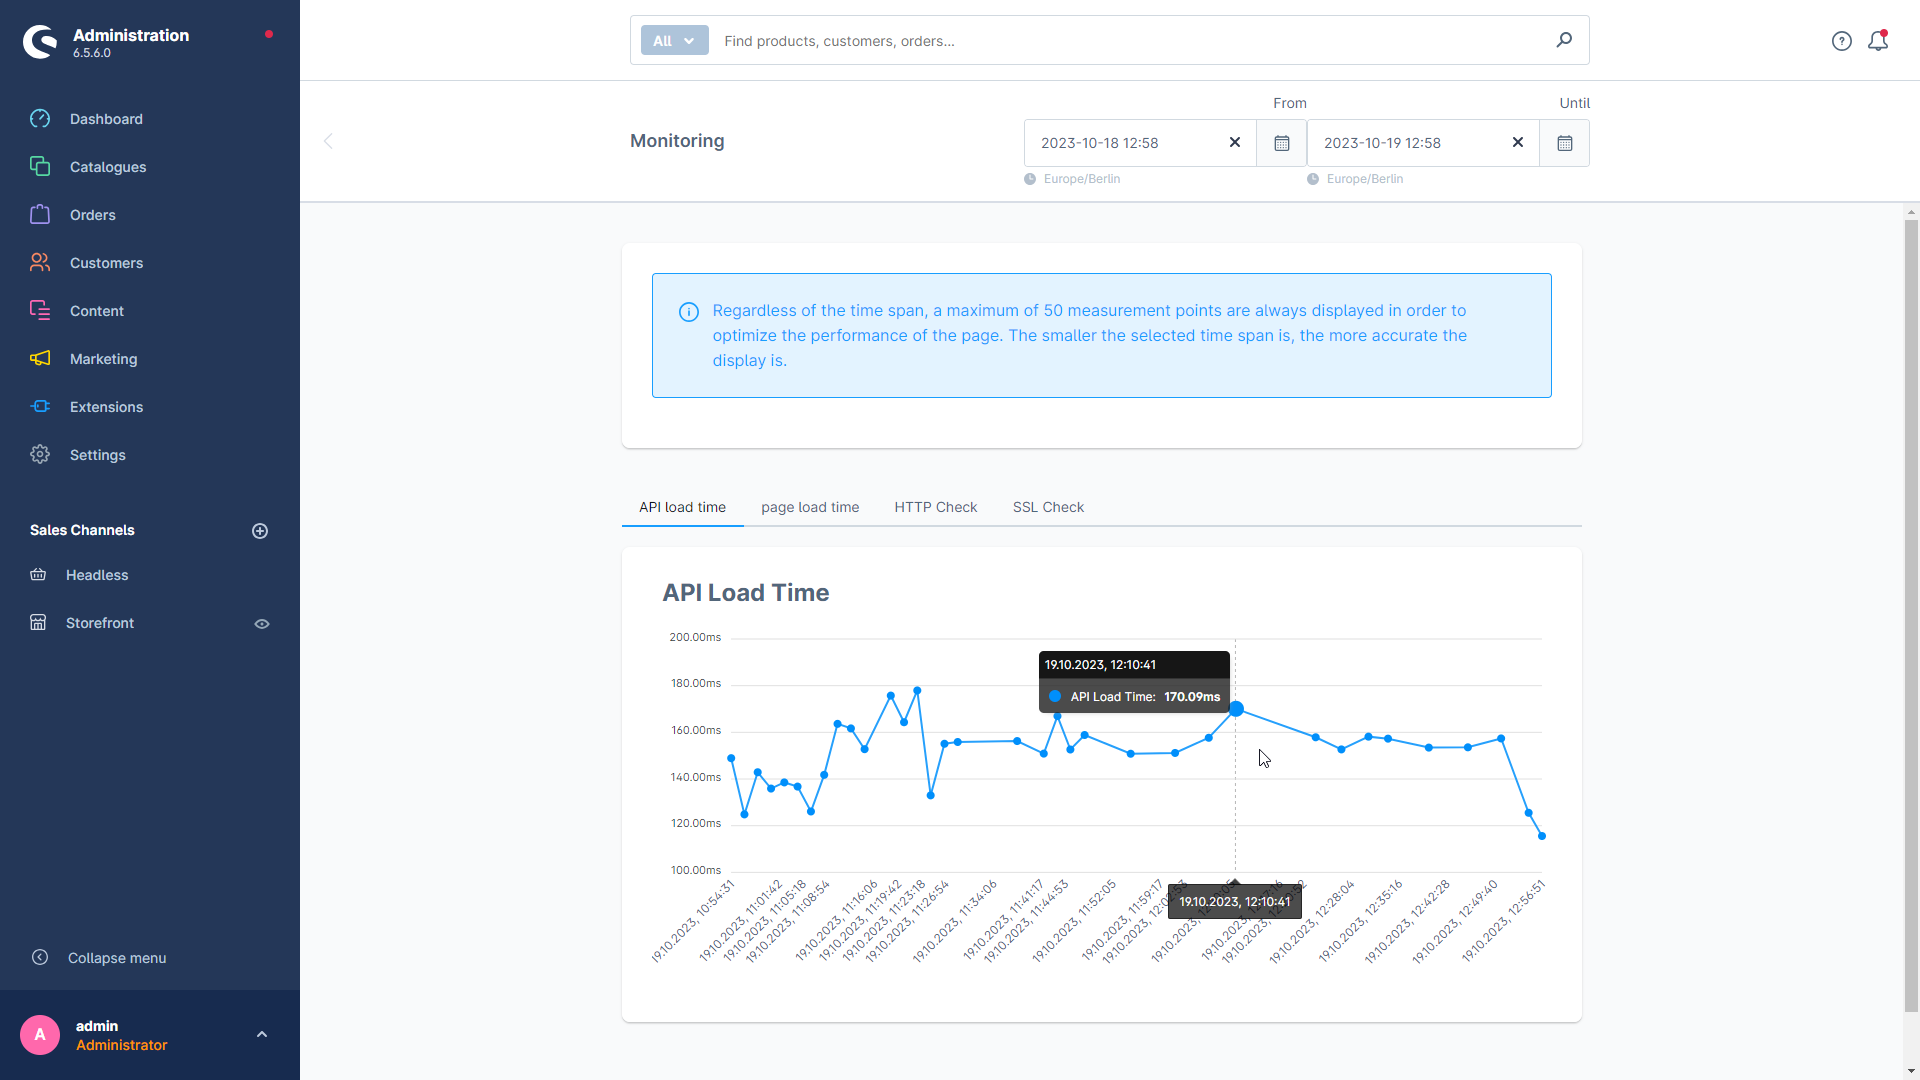The image size is (1920, 1080).
Task: Select the HTTP Check tab
Action: 935,506
